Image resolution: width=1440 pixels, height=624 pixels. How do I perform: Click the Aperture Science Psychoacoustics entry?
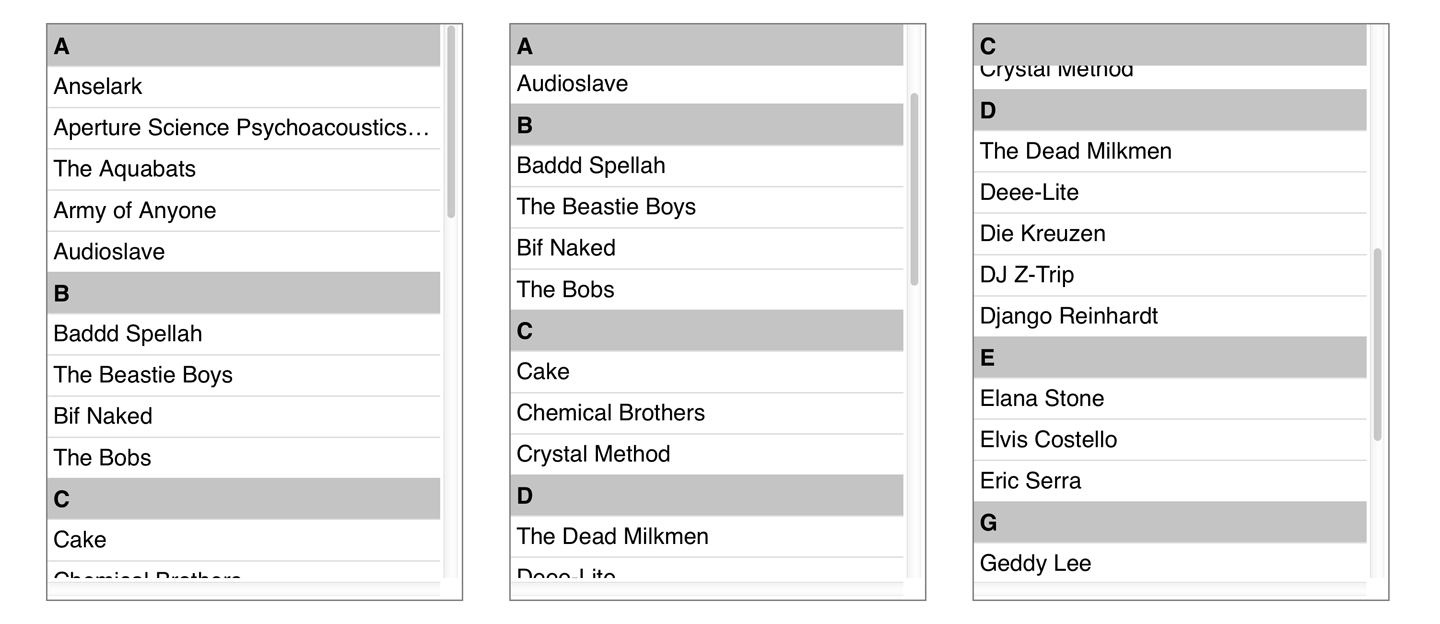[x=243, y=128]
